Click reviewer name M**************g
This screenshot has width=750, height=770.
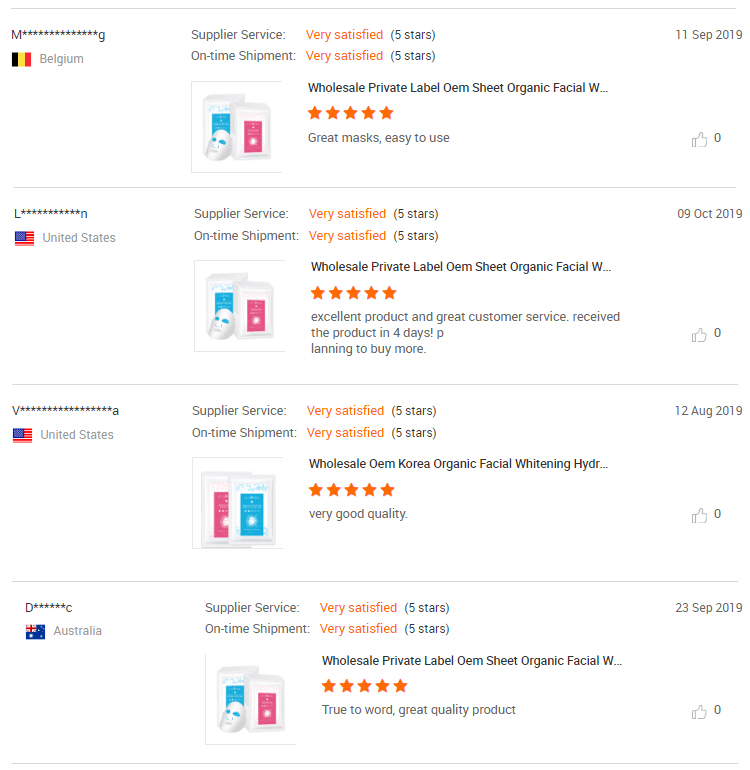(x=58, y=35)
